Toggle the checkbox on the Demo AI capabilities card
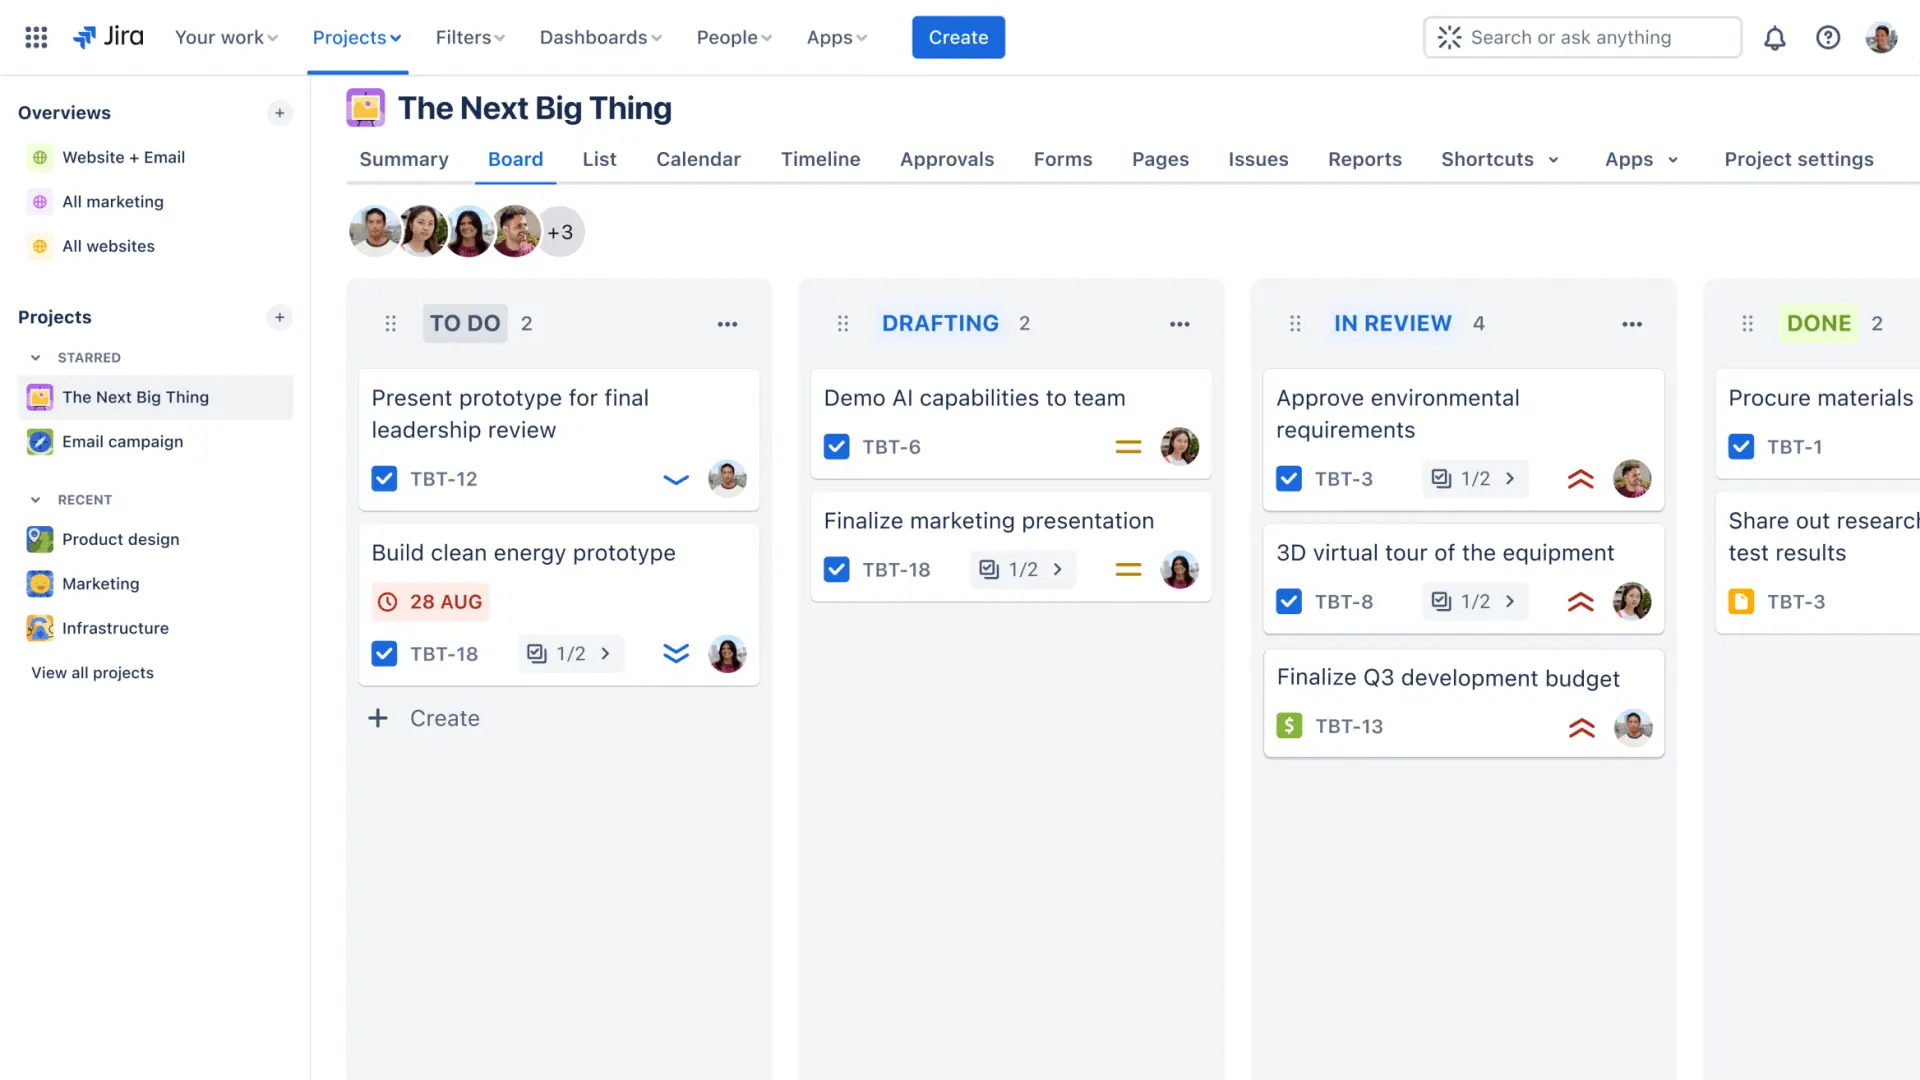Viewport: 1920px width, 1080px height. (837, 447)
